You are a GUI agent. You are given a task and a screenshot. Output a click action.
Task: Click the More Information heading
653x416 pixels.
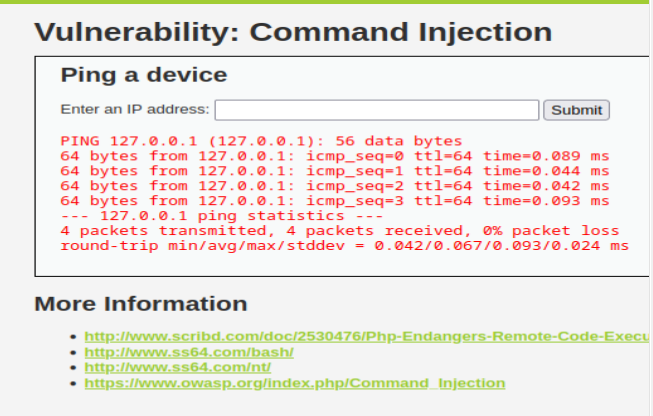click(141, 304)
